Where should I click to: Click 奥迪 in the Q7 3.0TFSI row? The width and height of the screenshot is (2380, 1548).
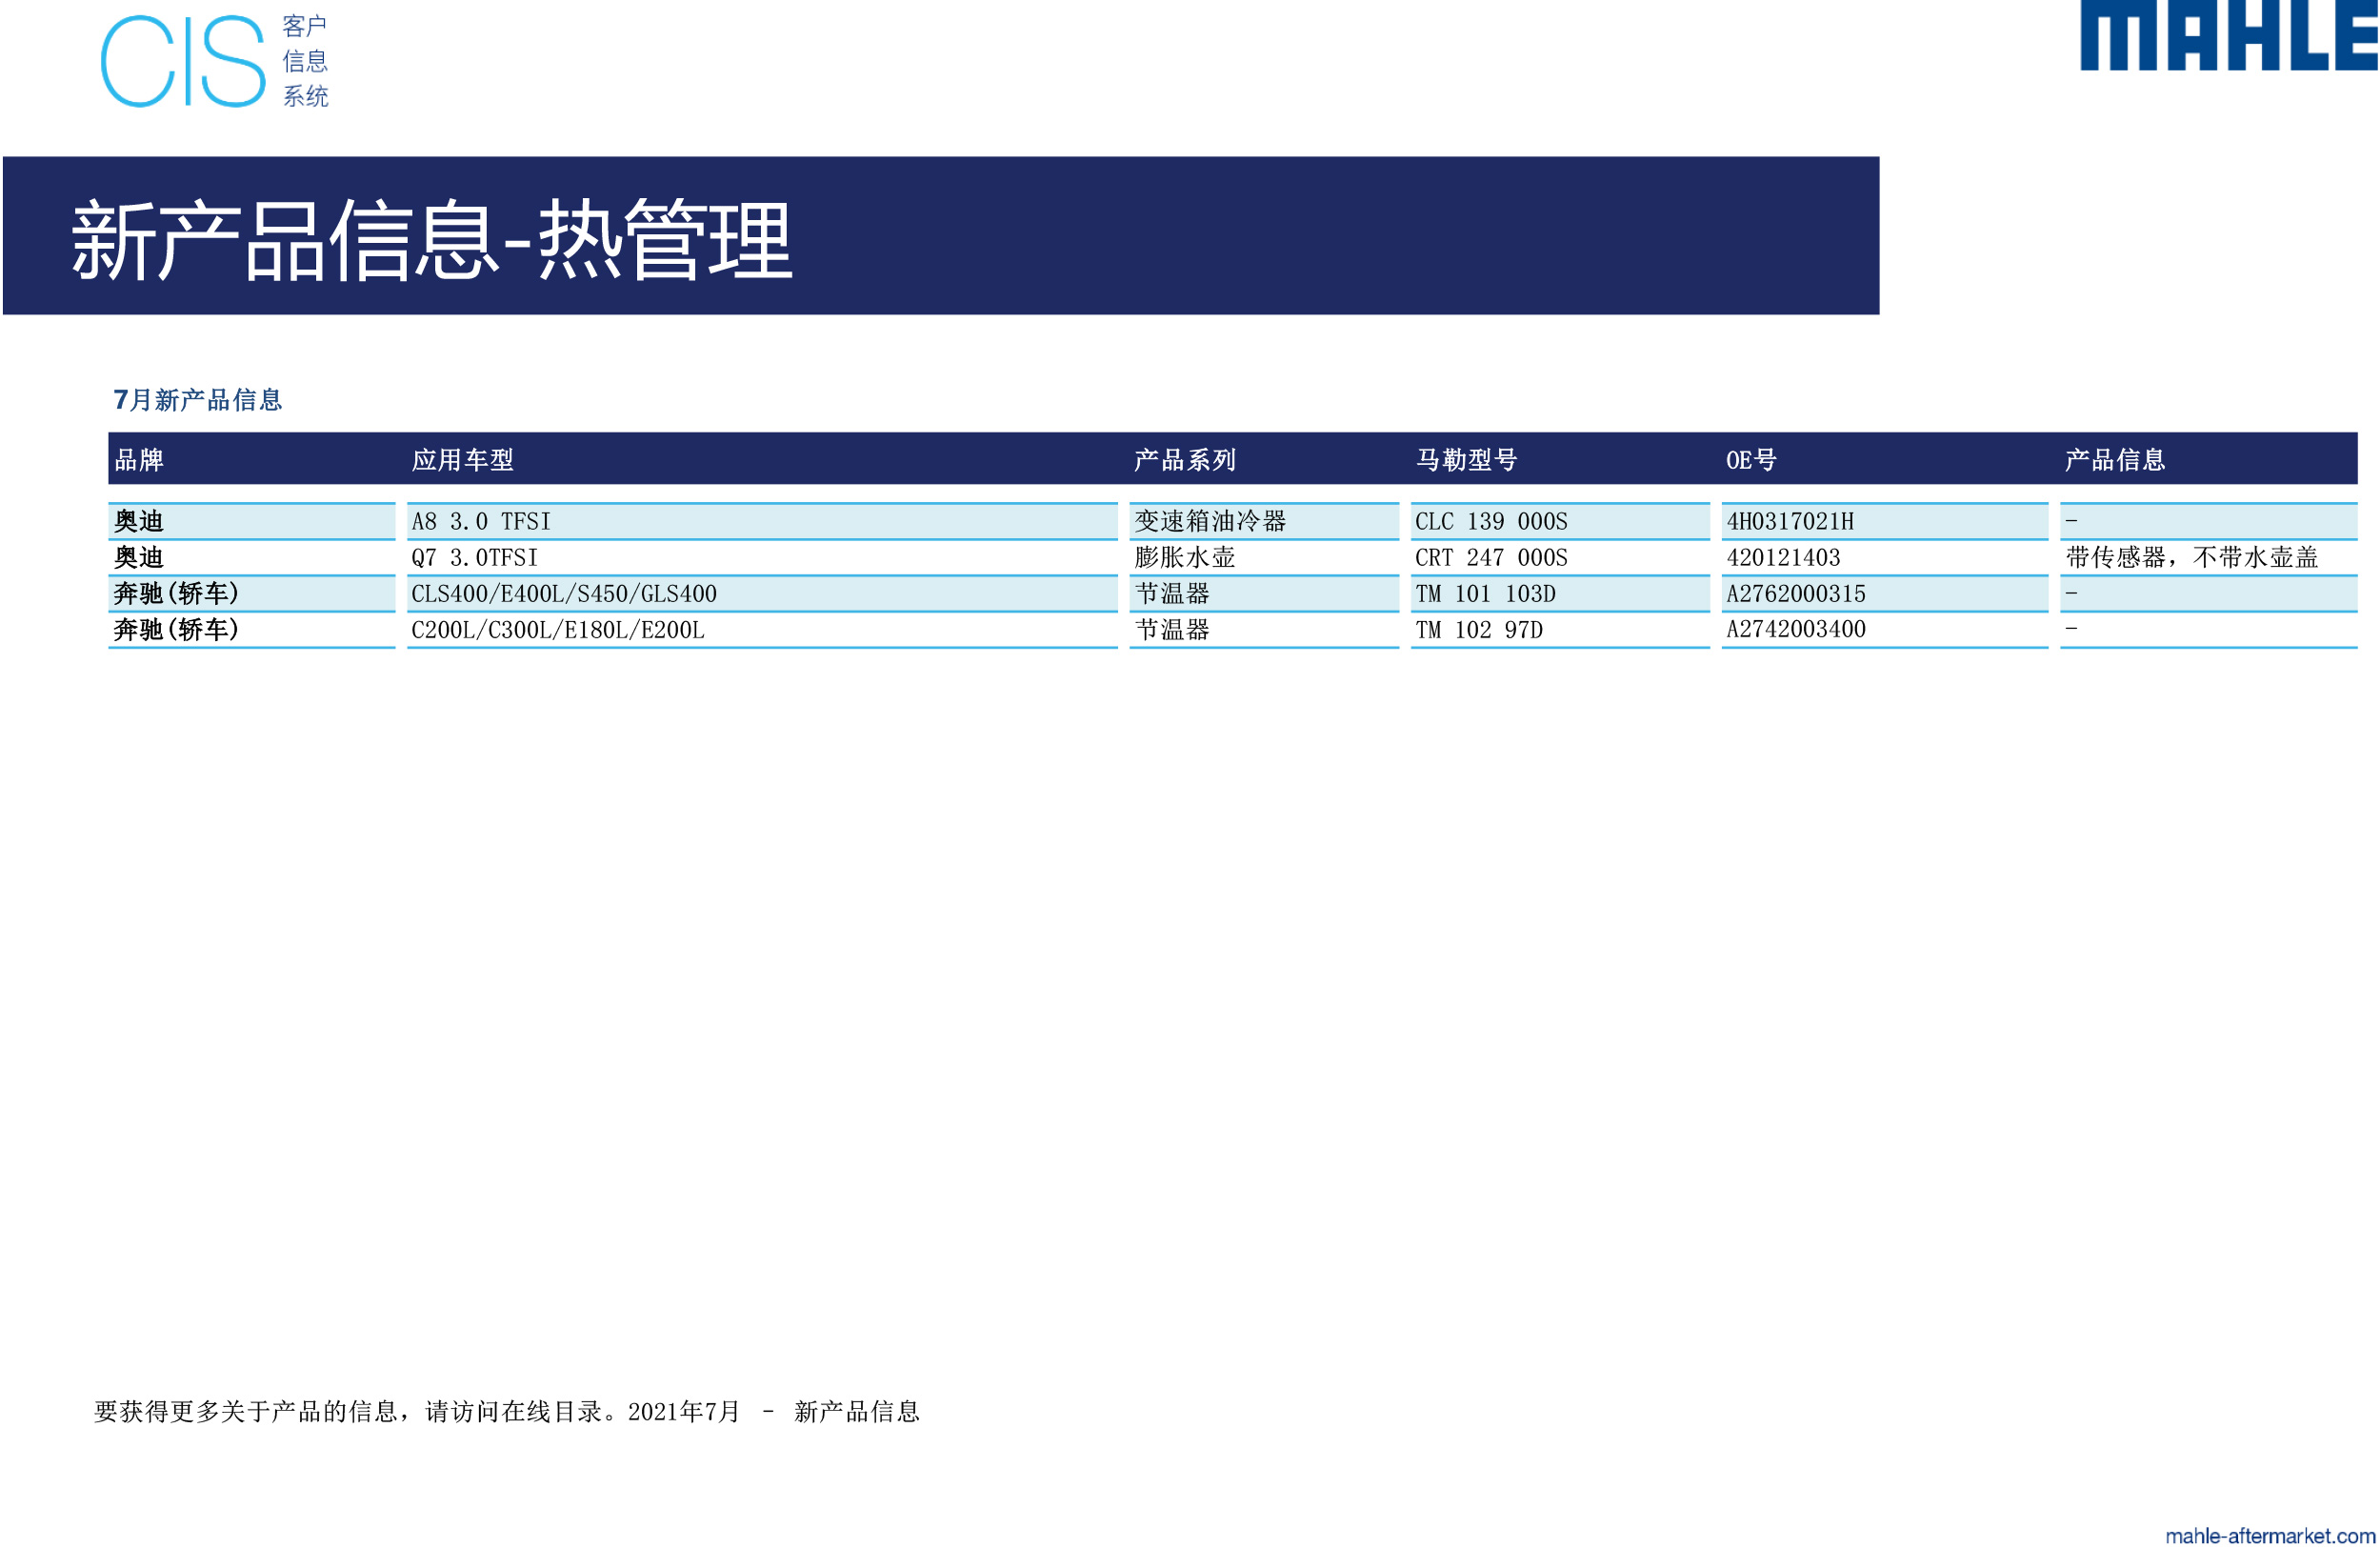(x=252, y=557)
